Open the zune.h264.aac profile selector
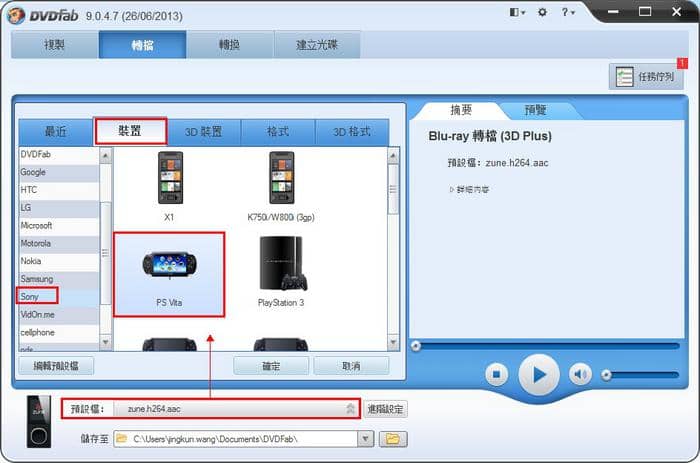Screen dimensions: 700x463 pyautogui.click(x=236, y=409)
